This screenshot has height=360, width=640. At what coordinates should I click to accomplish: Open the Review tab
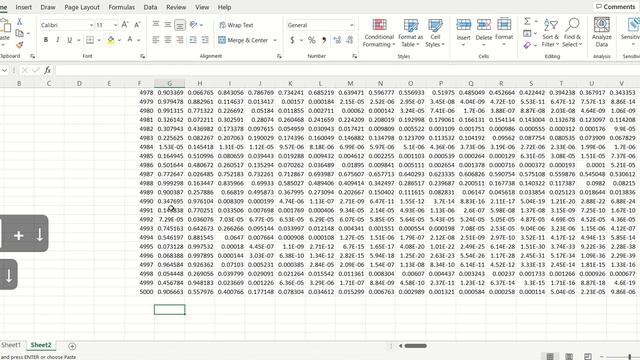176,7
